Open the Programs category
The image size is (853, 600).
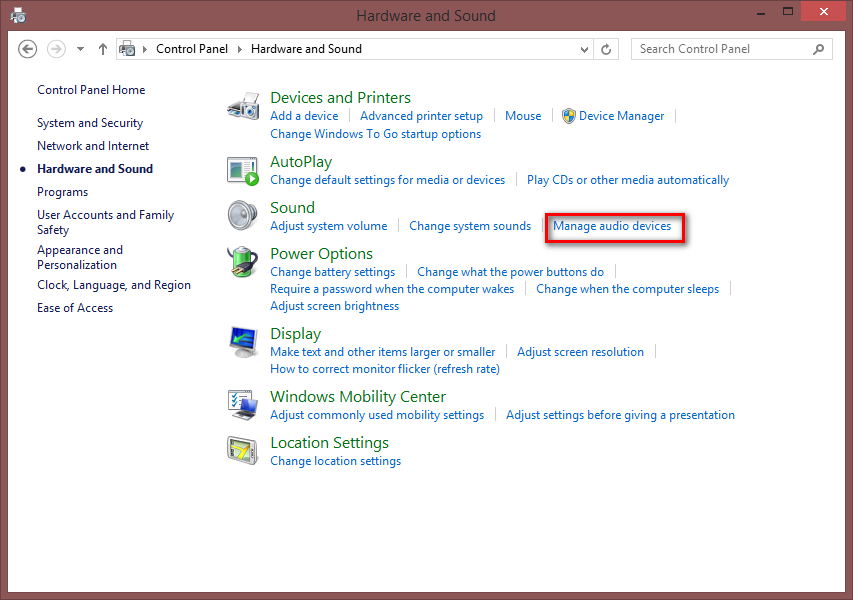pyautogui.click(x=63, y=192)
